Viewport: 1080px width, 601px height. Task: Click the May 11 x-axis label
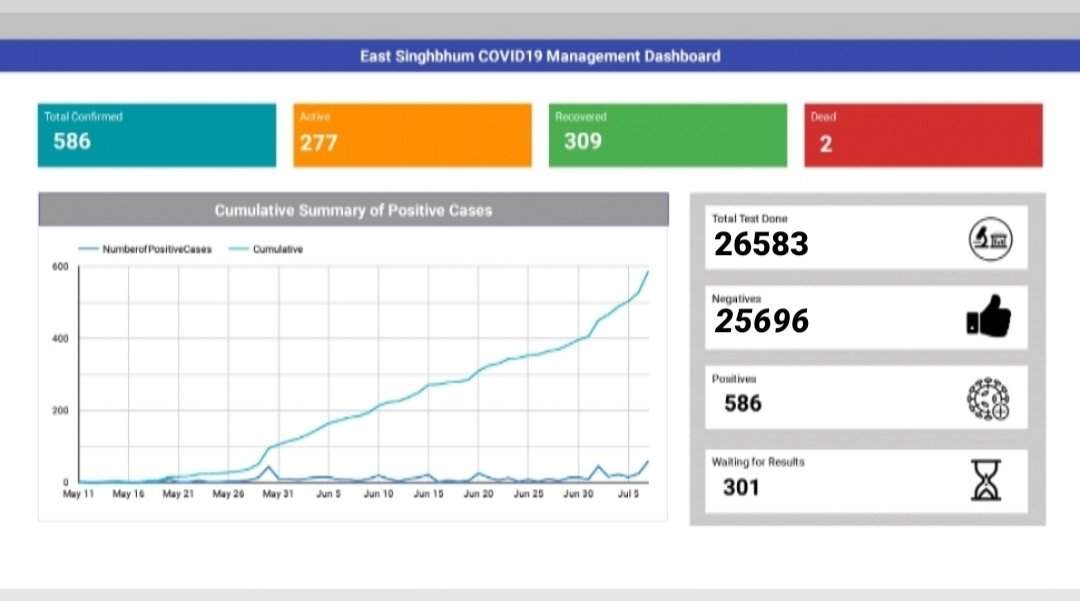pos(79,494)
